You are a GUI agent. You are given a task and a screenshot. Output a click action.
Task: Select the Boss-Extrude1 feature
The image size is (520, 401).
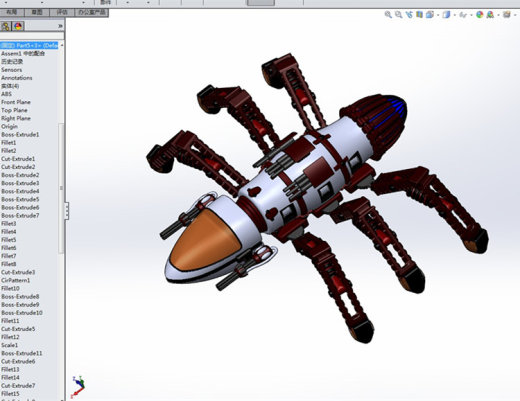coord(20,134)
